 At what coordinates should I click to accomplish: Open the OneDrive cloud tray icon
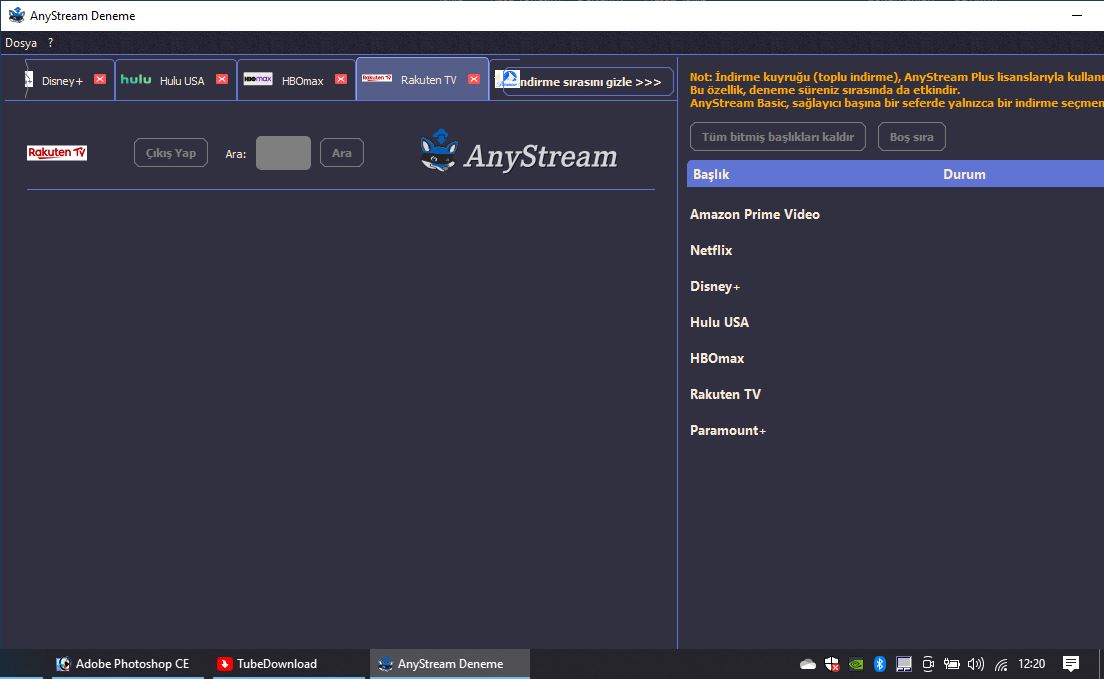coord(808,664)
